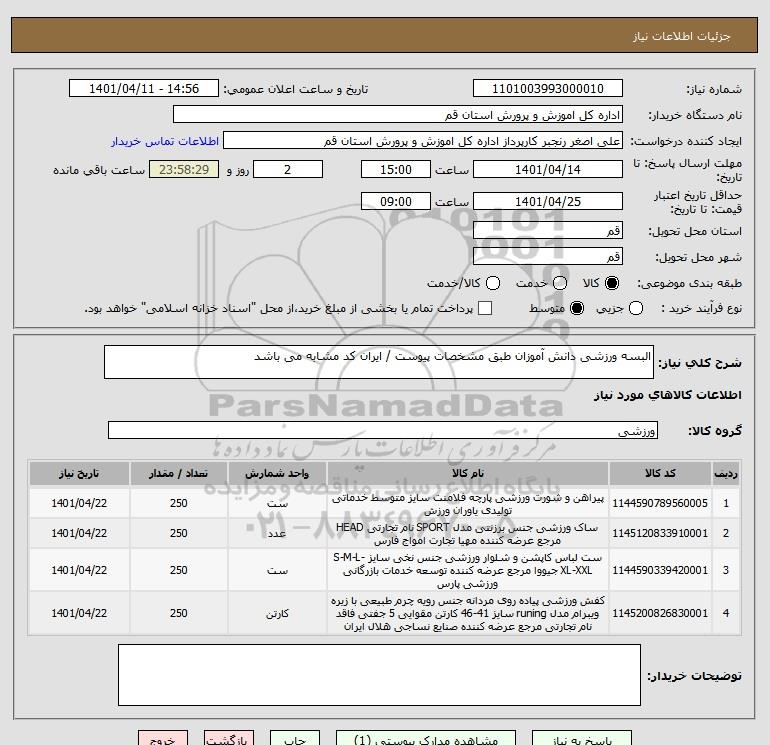Select the جزیی purchase type radio
This screenshot has height=745, width=770.
click(x=636, y=308)
